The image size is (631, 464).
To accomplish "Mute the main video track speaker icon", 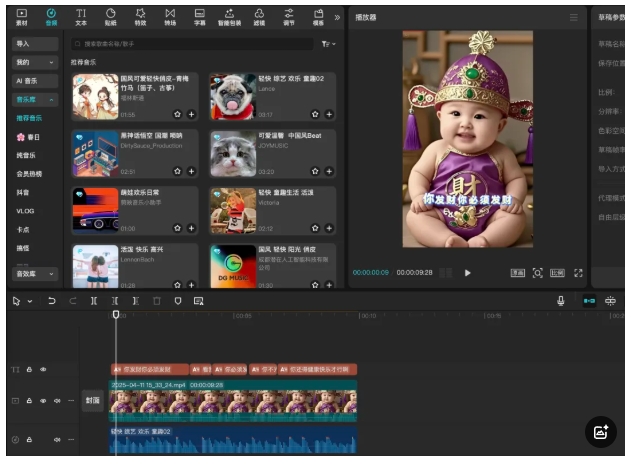I will 56,401.
